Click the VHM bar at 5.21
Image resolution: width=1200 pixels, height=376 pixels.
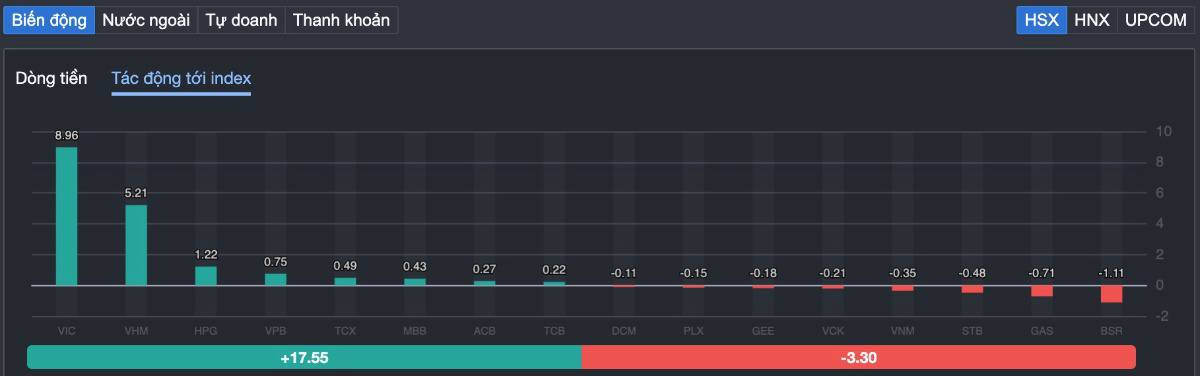tap(136, 245)
